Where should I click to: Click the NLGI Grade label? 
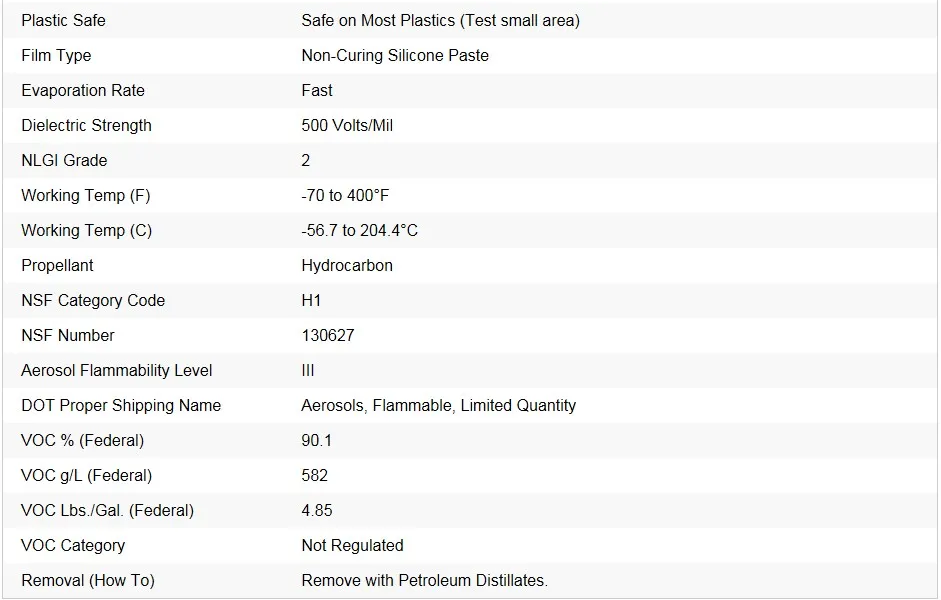64,160
